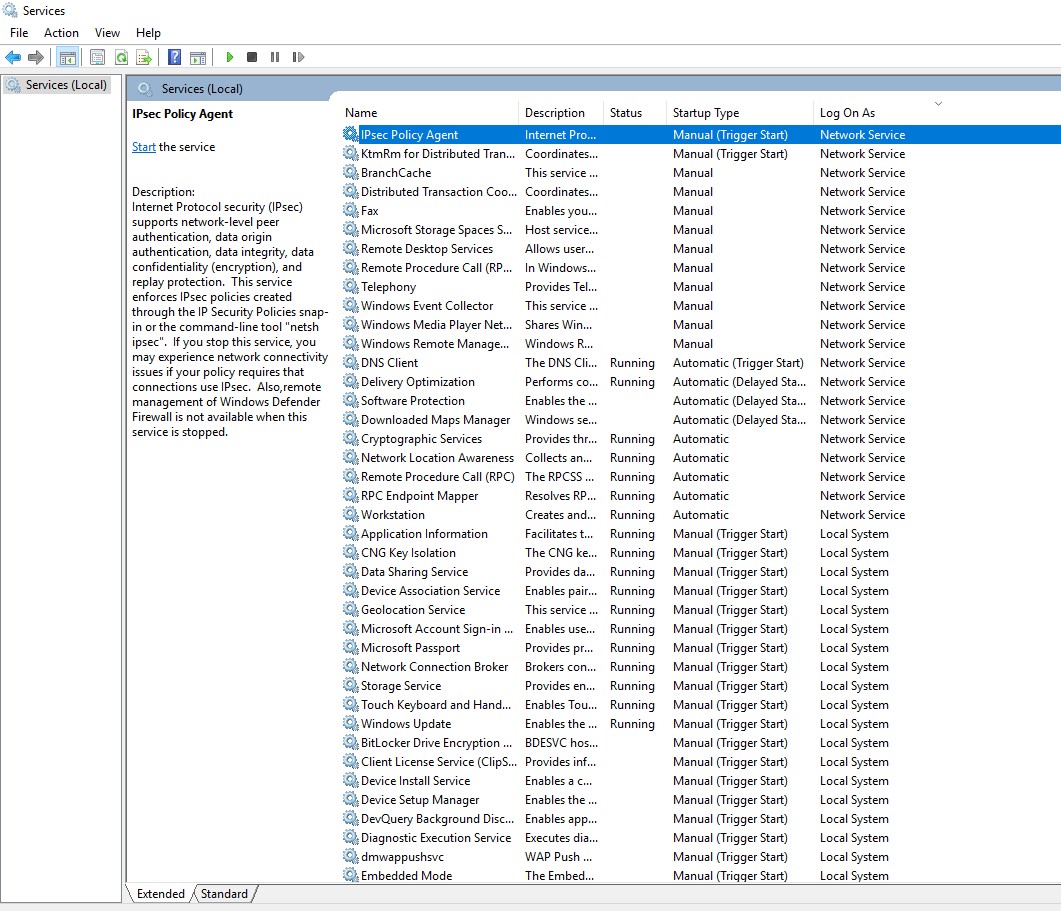Select the Windows Event Collector service

[x=700, y=305]
